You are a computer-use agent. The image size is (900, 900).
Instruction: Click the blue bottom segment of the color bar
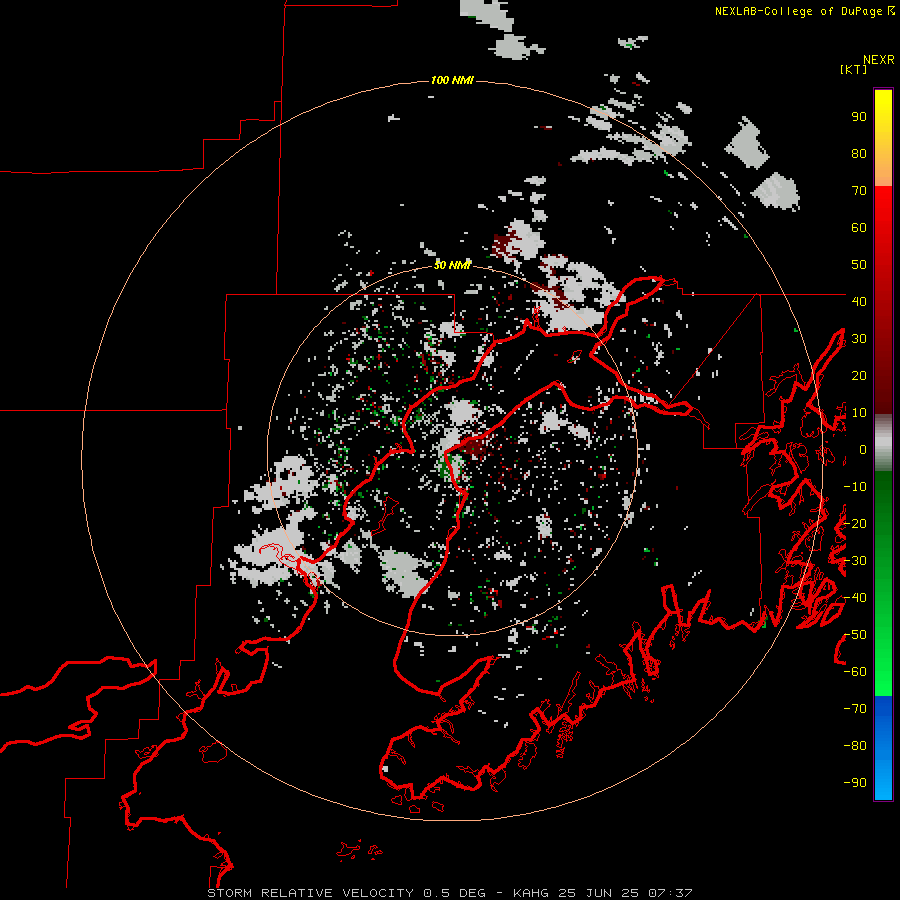[883, 747]
